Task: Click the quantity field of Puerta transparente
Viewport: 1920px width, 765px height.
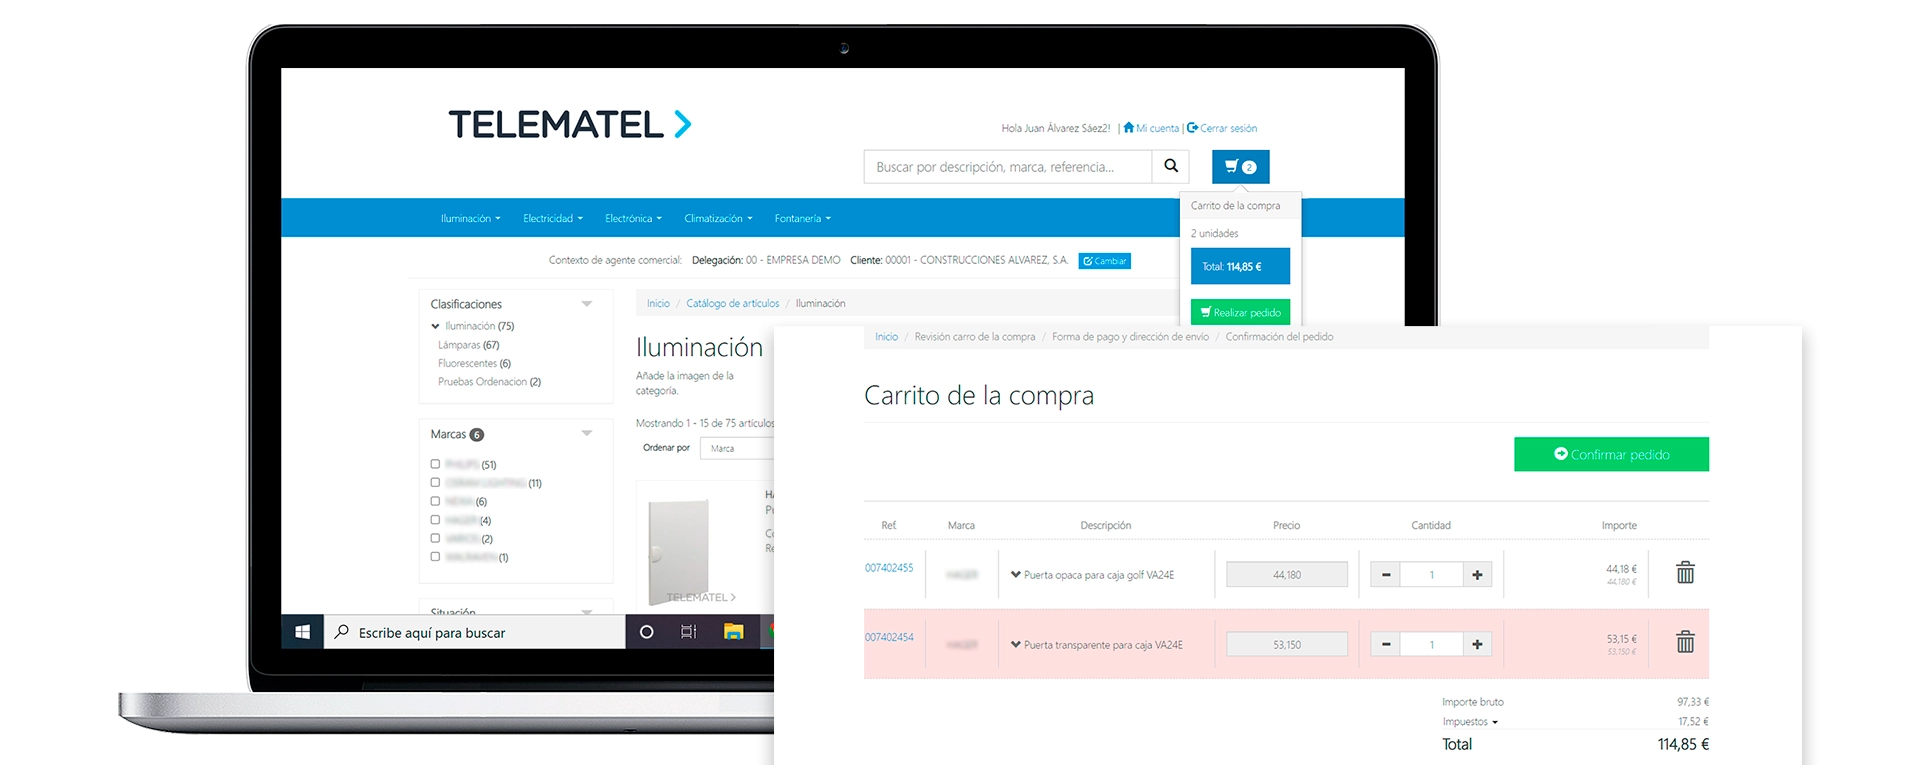Action: pyautogui.click(x=1431, y=644)
